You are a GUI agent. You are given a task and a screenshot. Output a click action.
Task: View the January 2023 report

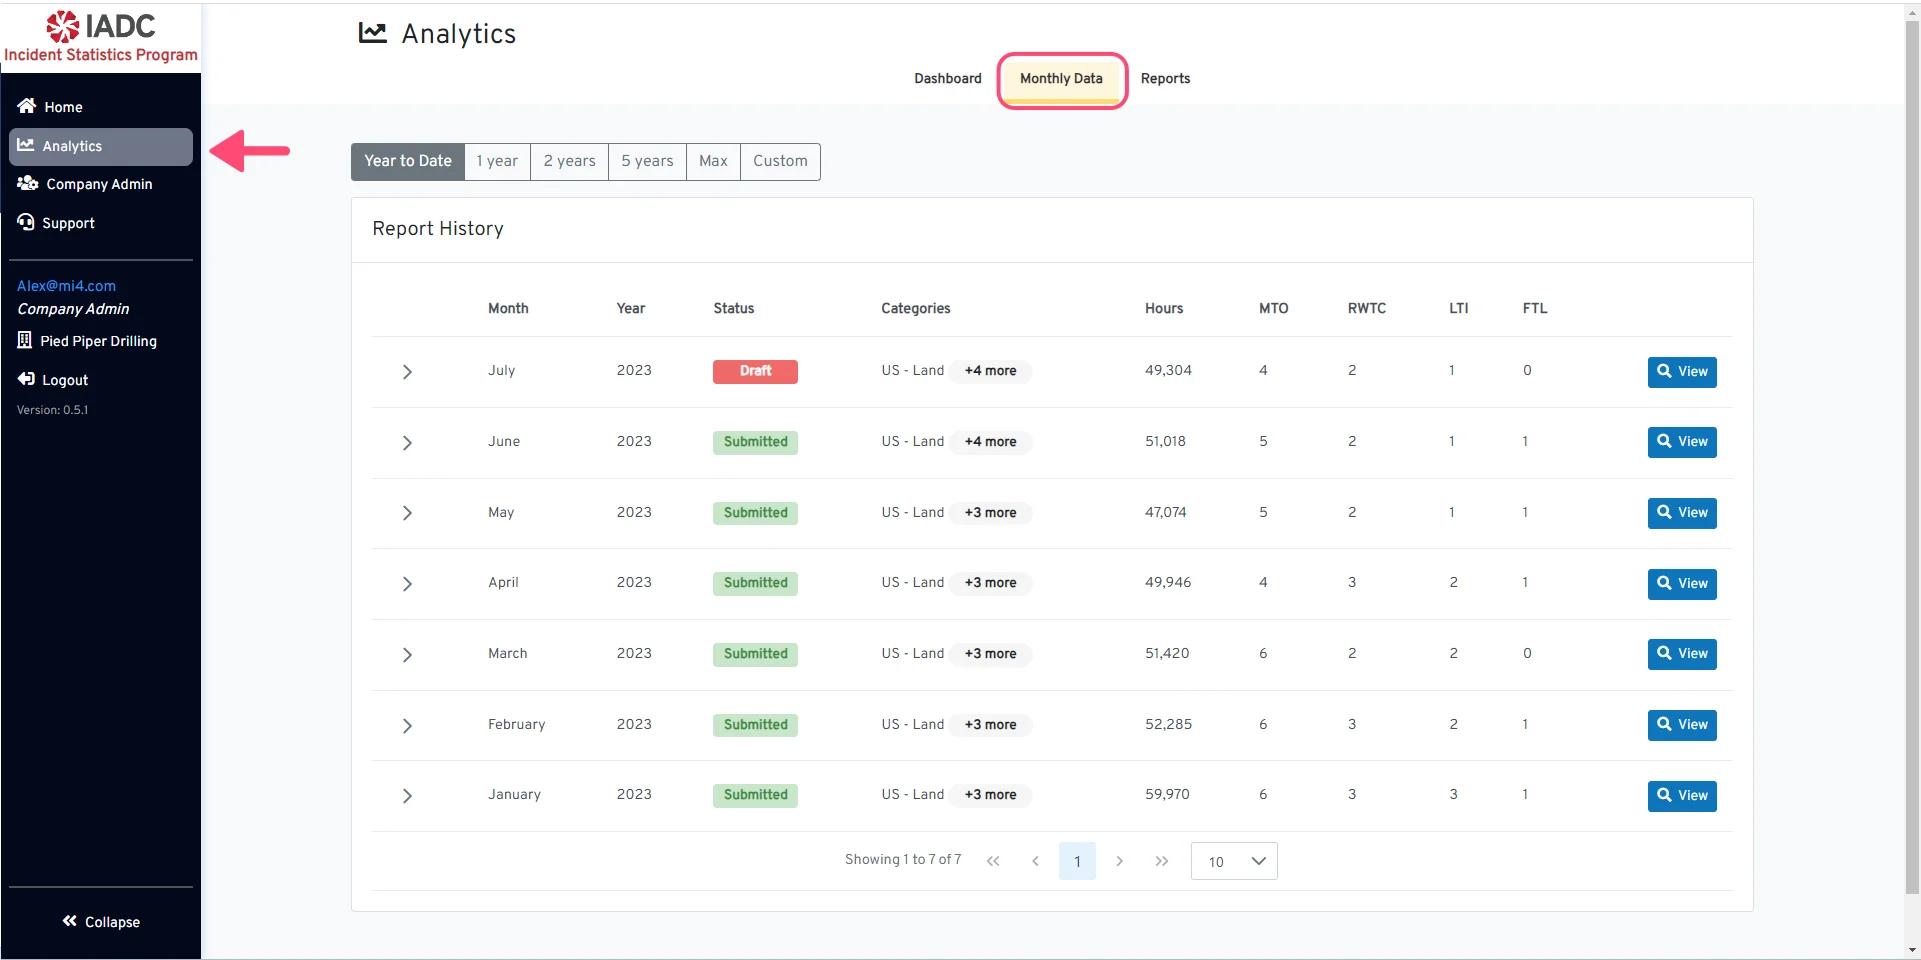click(1682, 796)
